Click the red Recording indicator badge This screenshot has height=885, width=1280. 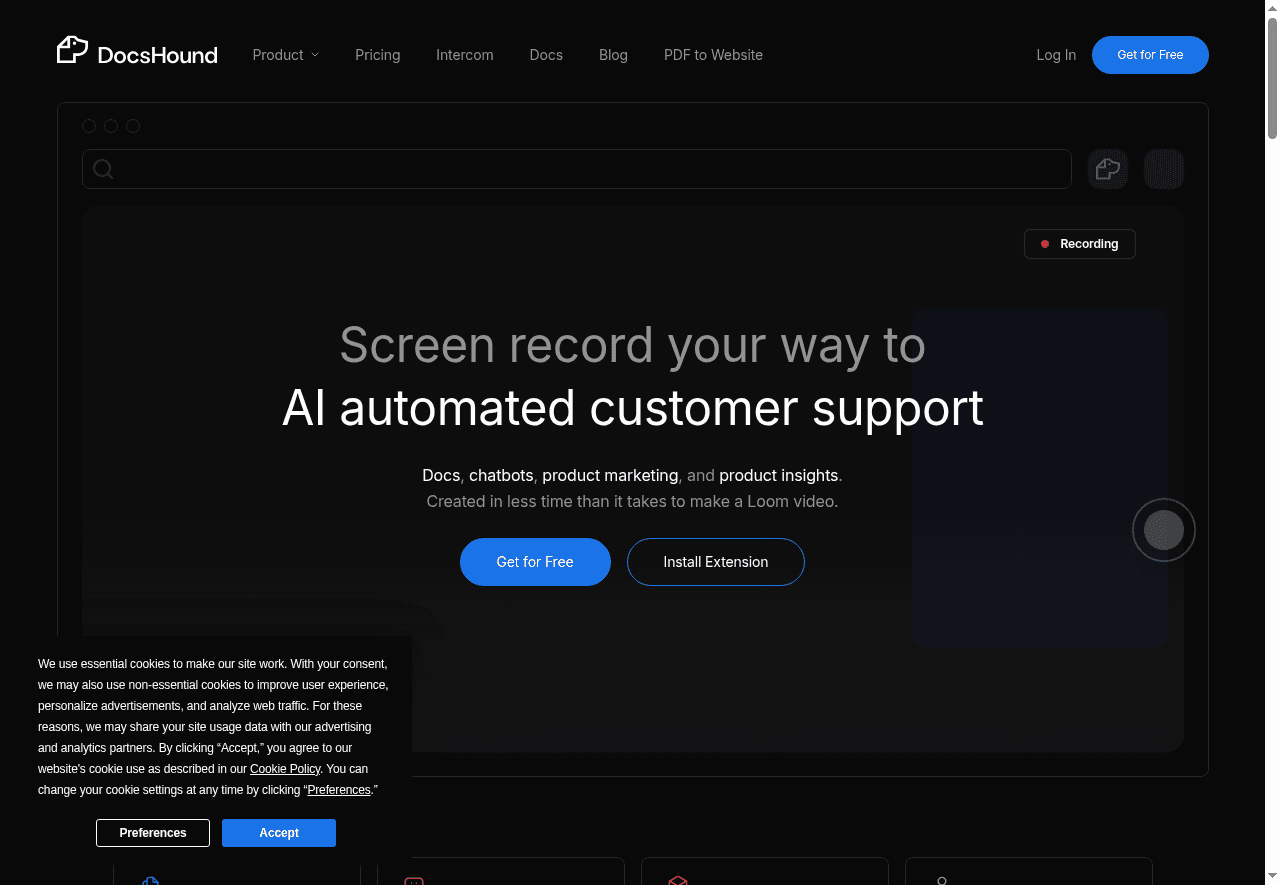coord(1079,244)
